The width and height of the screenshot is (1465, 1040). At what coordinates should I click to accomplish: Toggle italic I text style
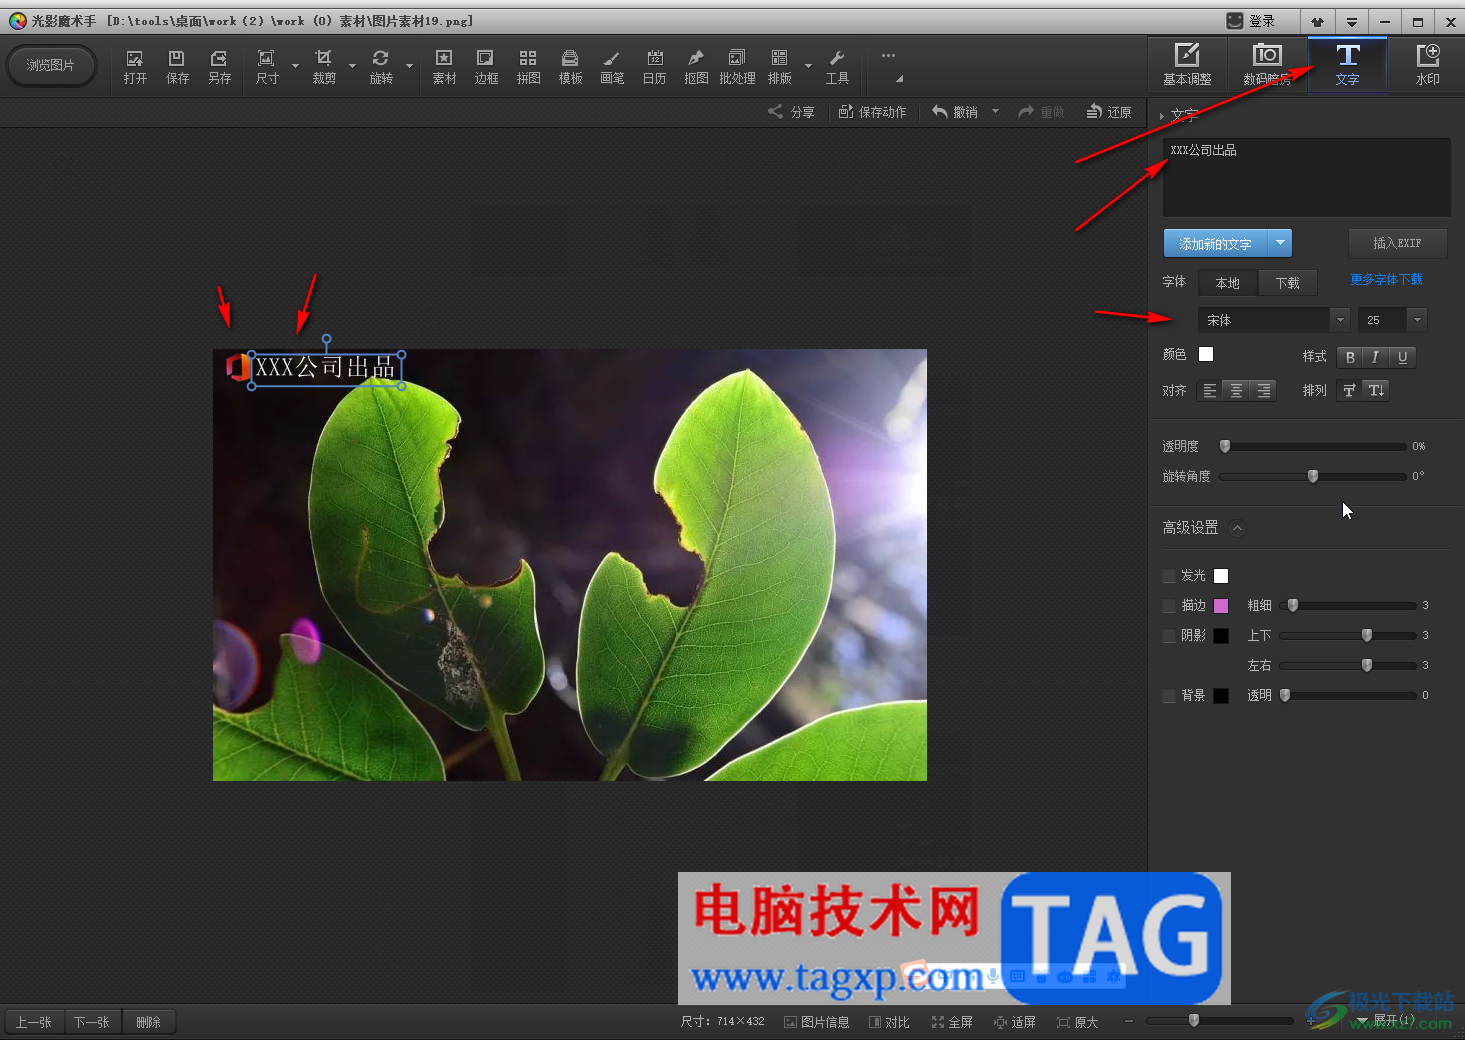click(1376, 357)
